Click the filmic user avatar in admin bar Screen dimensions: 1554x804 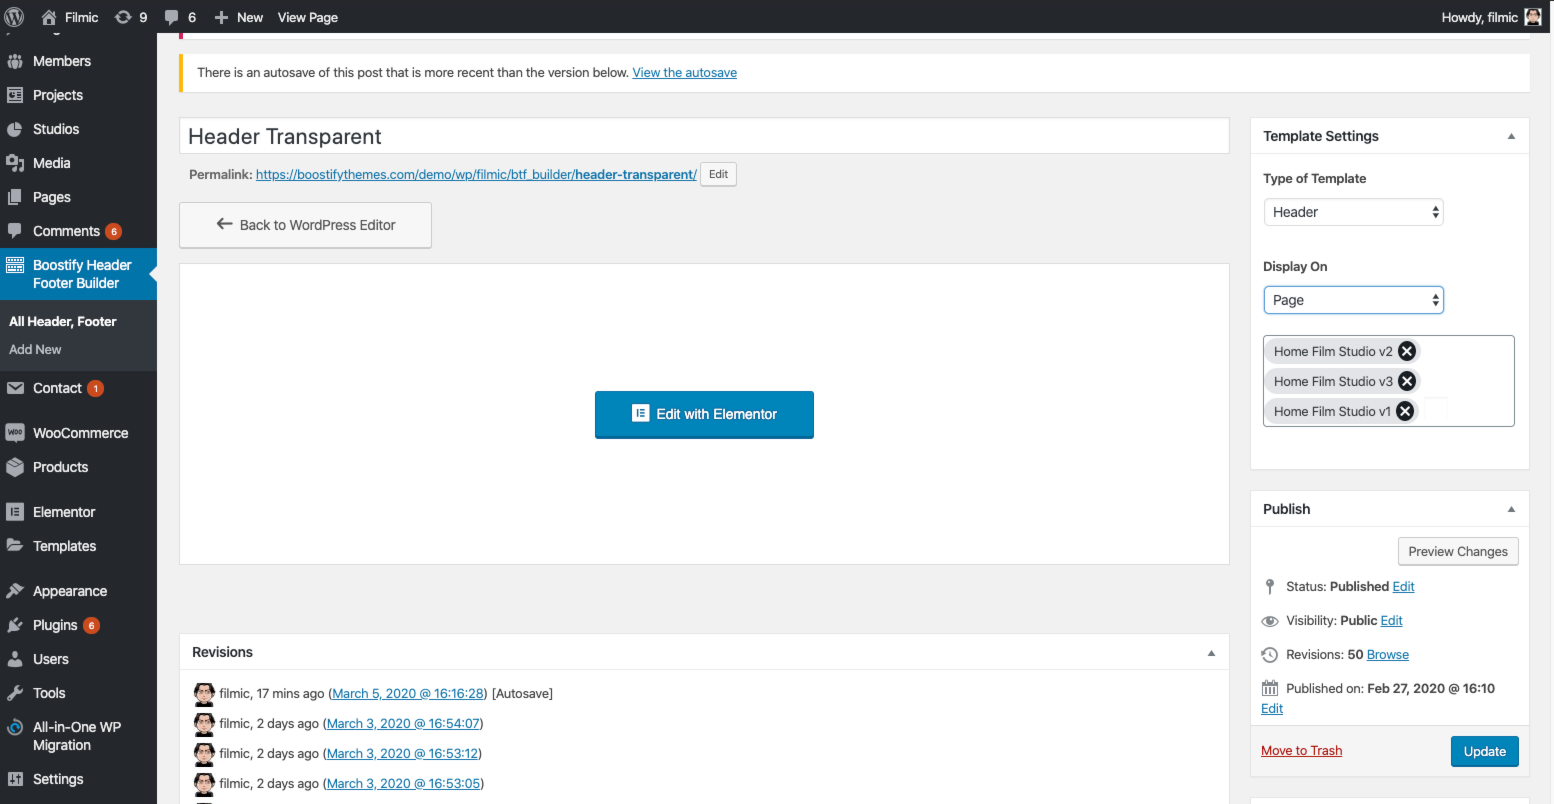pyautogui.click(x=1533, y=17)
